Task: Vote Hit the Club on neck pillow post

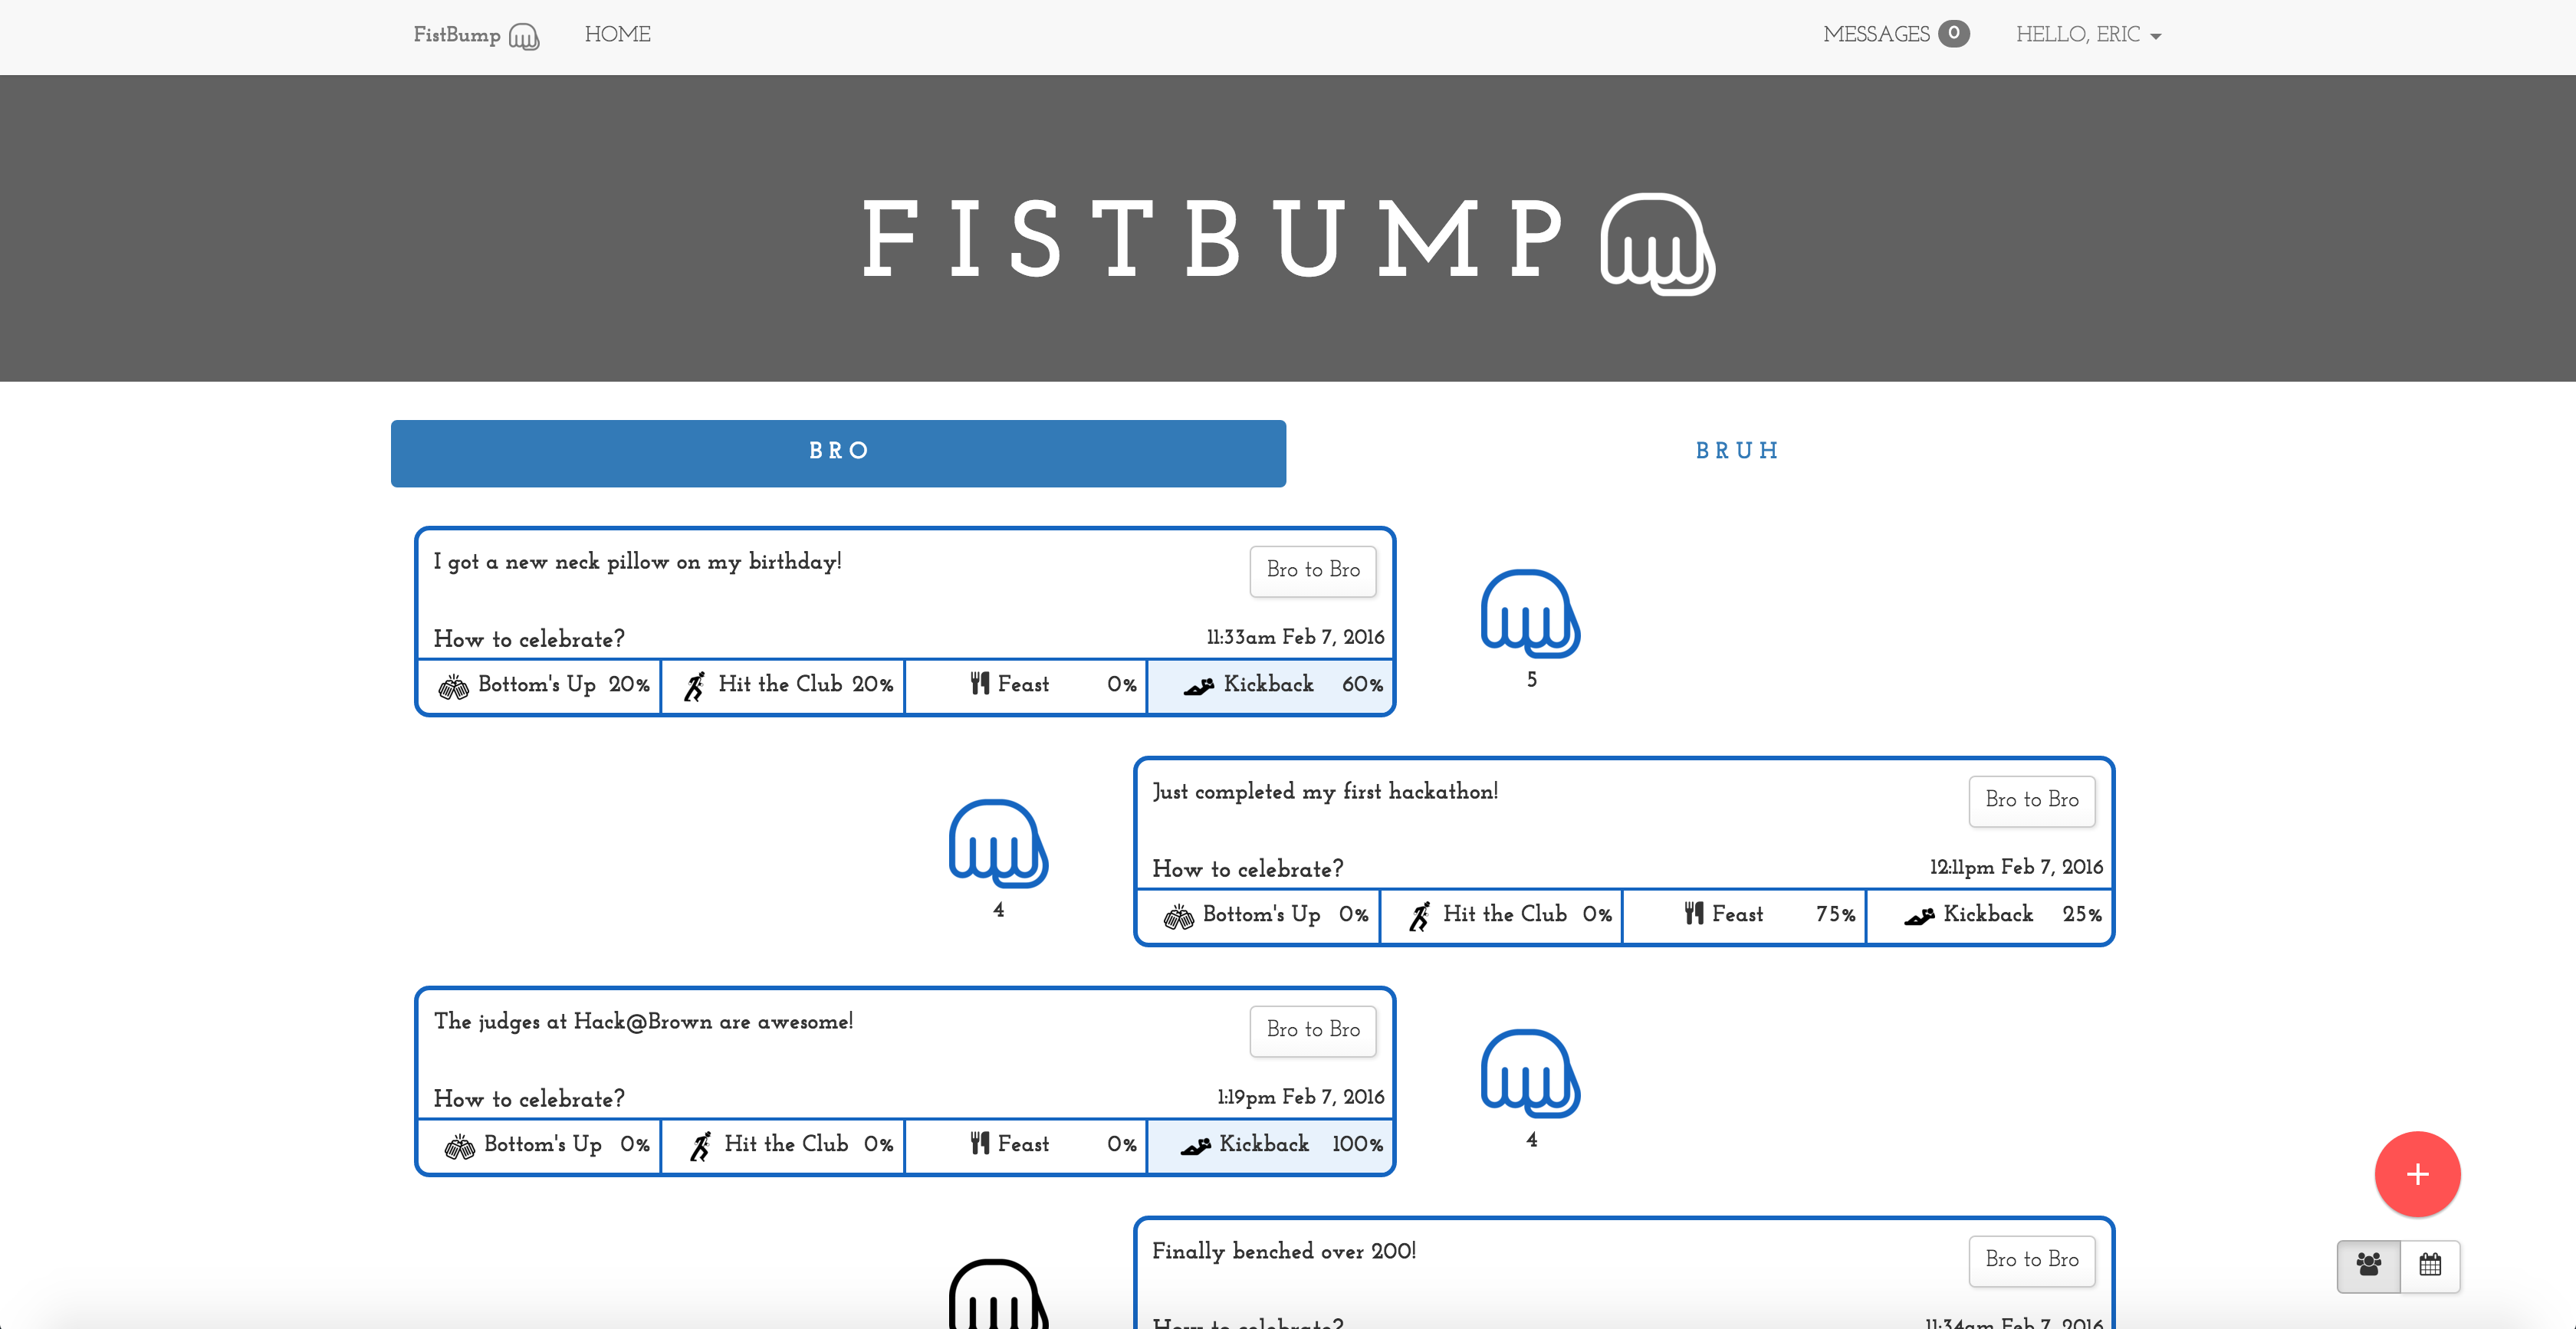Action: tap(783, 685)
